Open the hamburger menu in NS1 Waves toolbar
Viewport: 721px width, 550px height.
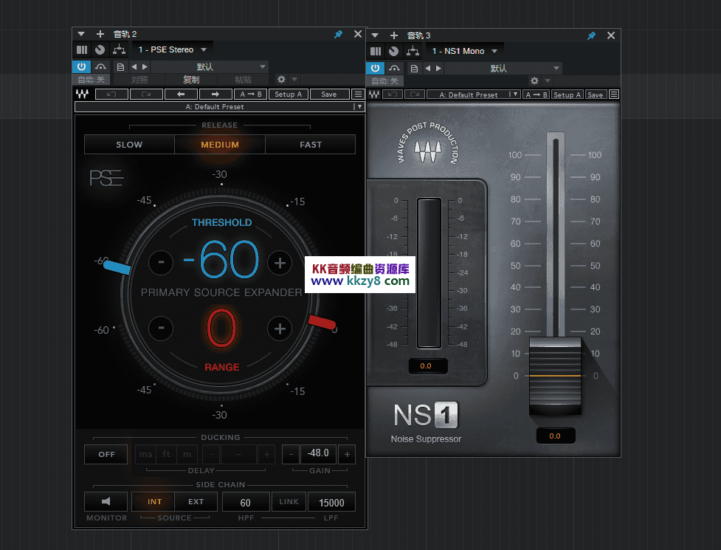[x=614, y=95]
